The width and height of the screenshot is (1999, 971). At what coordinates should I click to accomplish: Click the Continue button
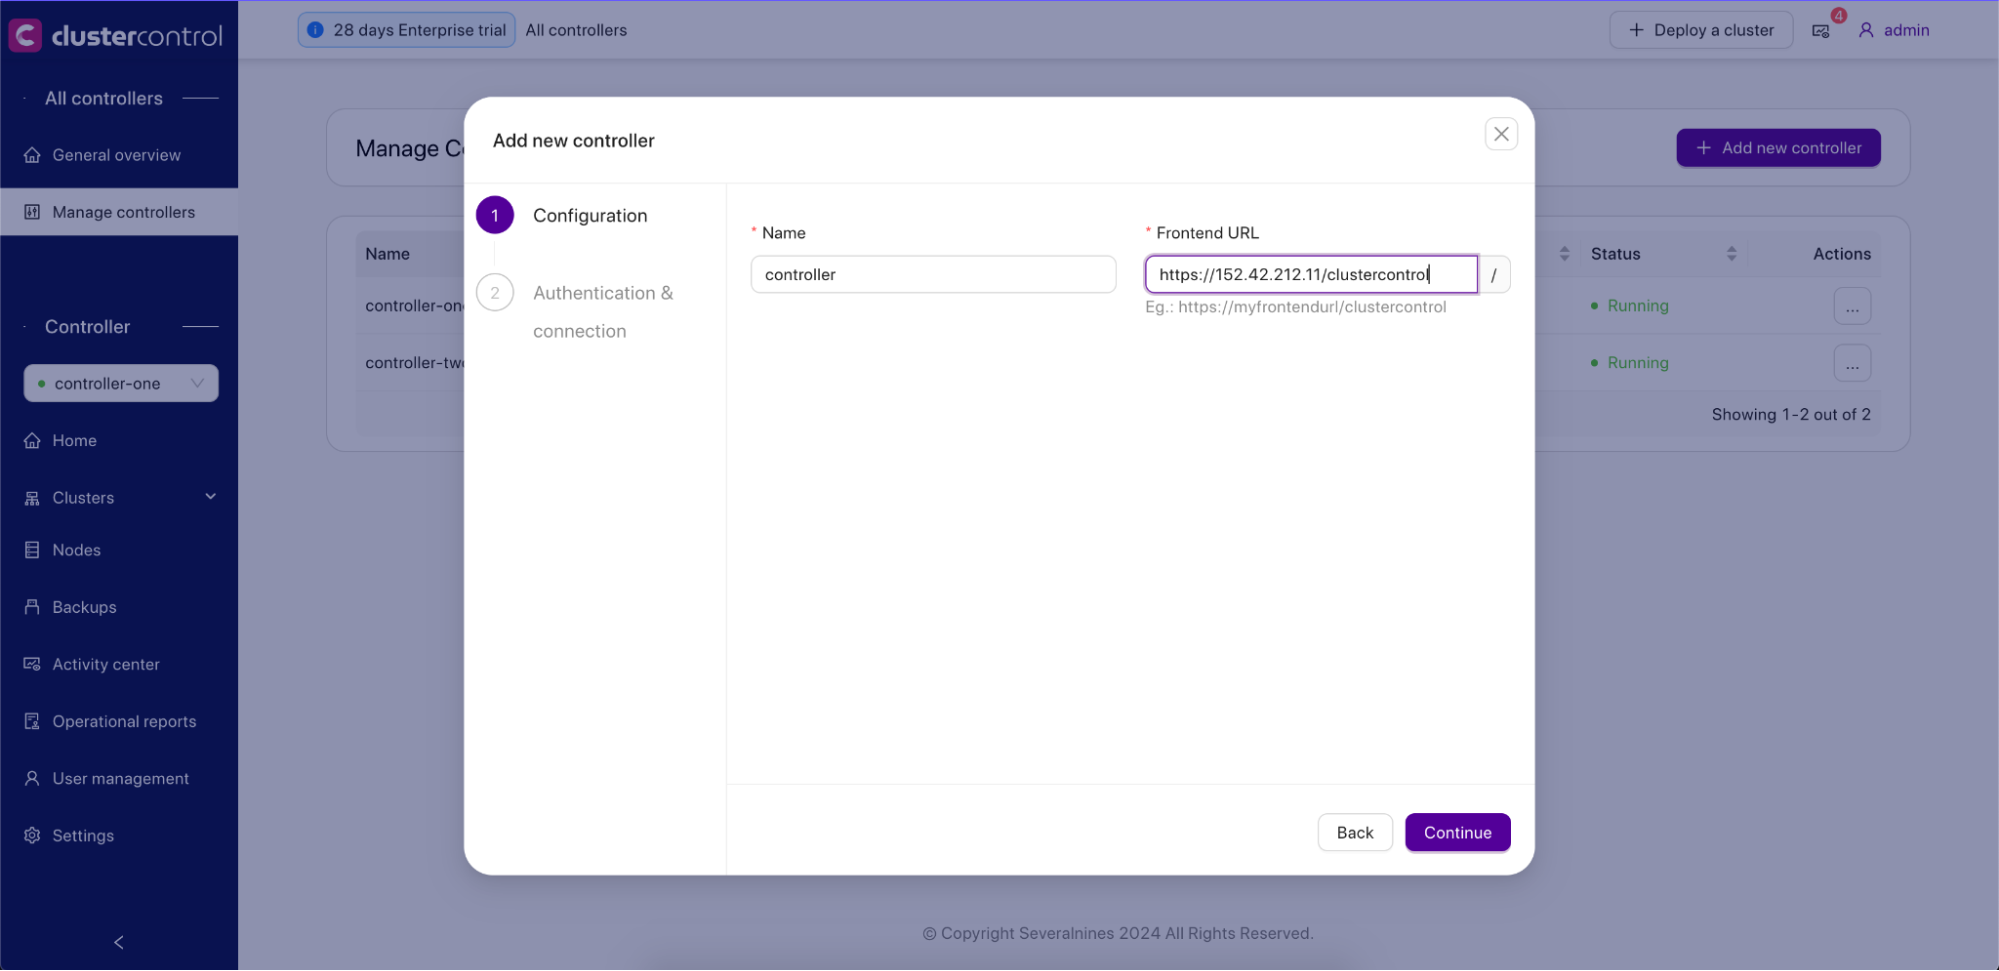pos(1457,832)
